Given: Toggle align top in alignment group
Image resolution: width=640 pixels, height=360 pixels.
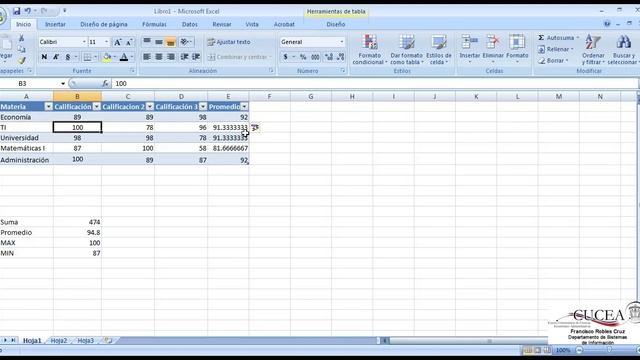Looking at the screenshot, I should point(147,42).
